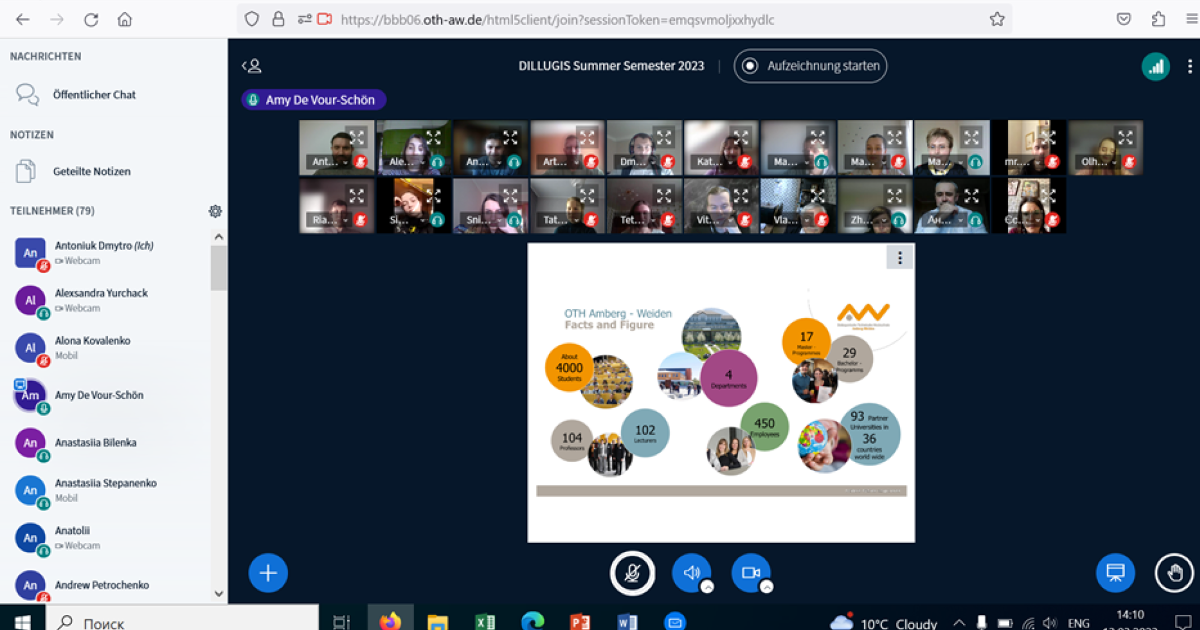Image resolution: width=1200 pixels, height=630 pixels.
Task: Open Öffentlicher Chat
Action: tap(94, 94)
